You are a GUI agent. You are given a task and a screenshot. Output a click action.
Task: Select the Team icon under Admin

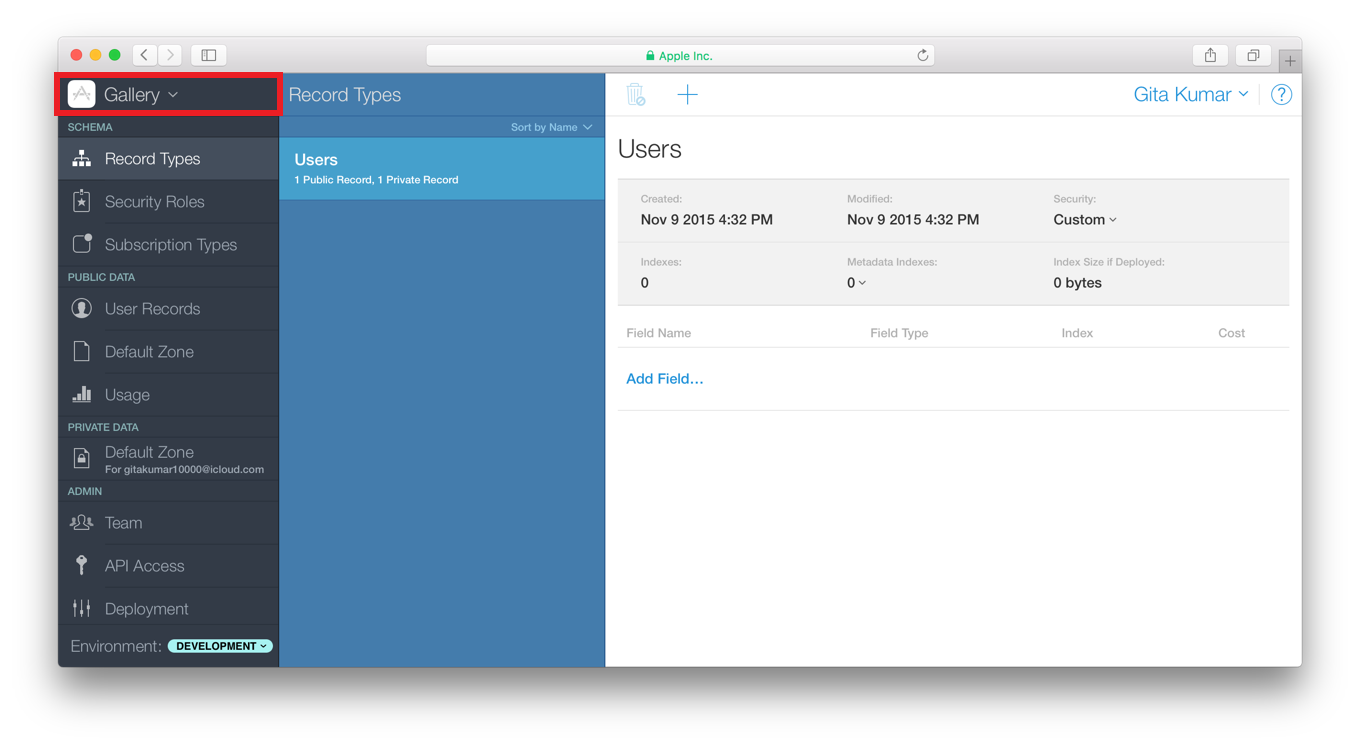81,522
